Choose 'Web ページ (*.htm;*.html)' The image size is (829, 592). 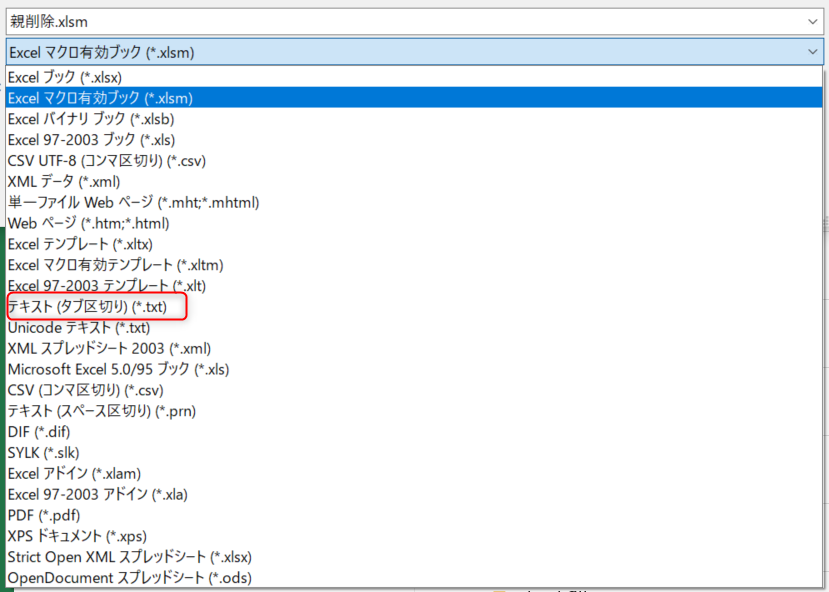414,223
